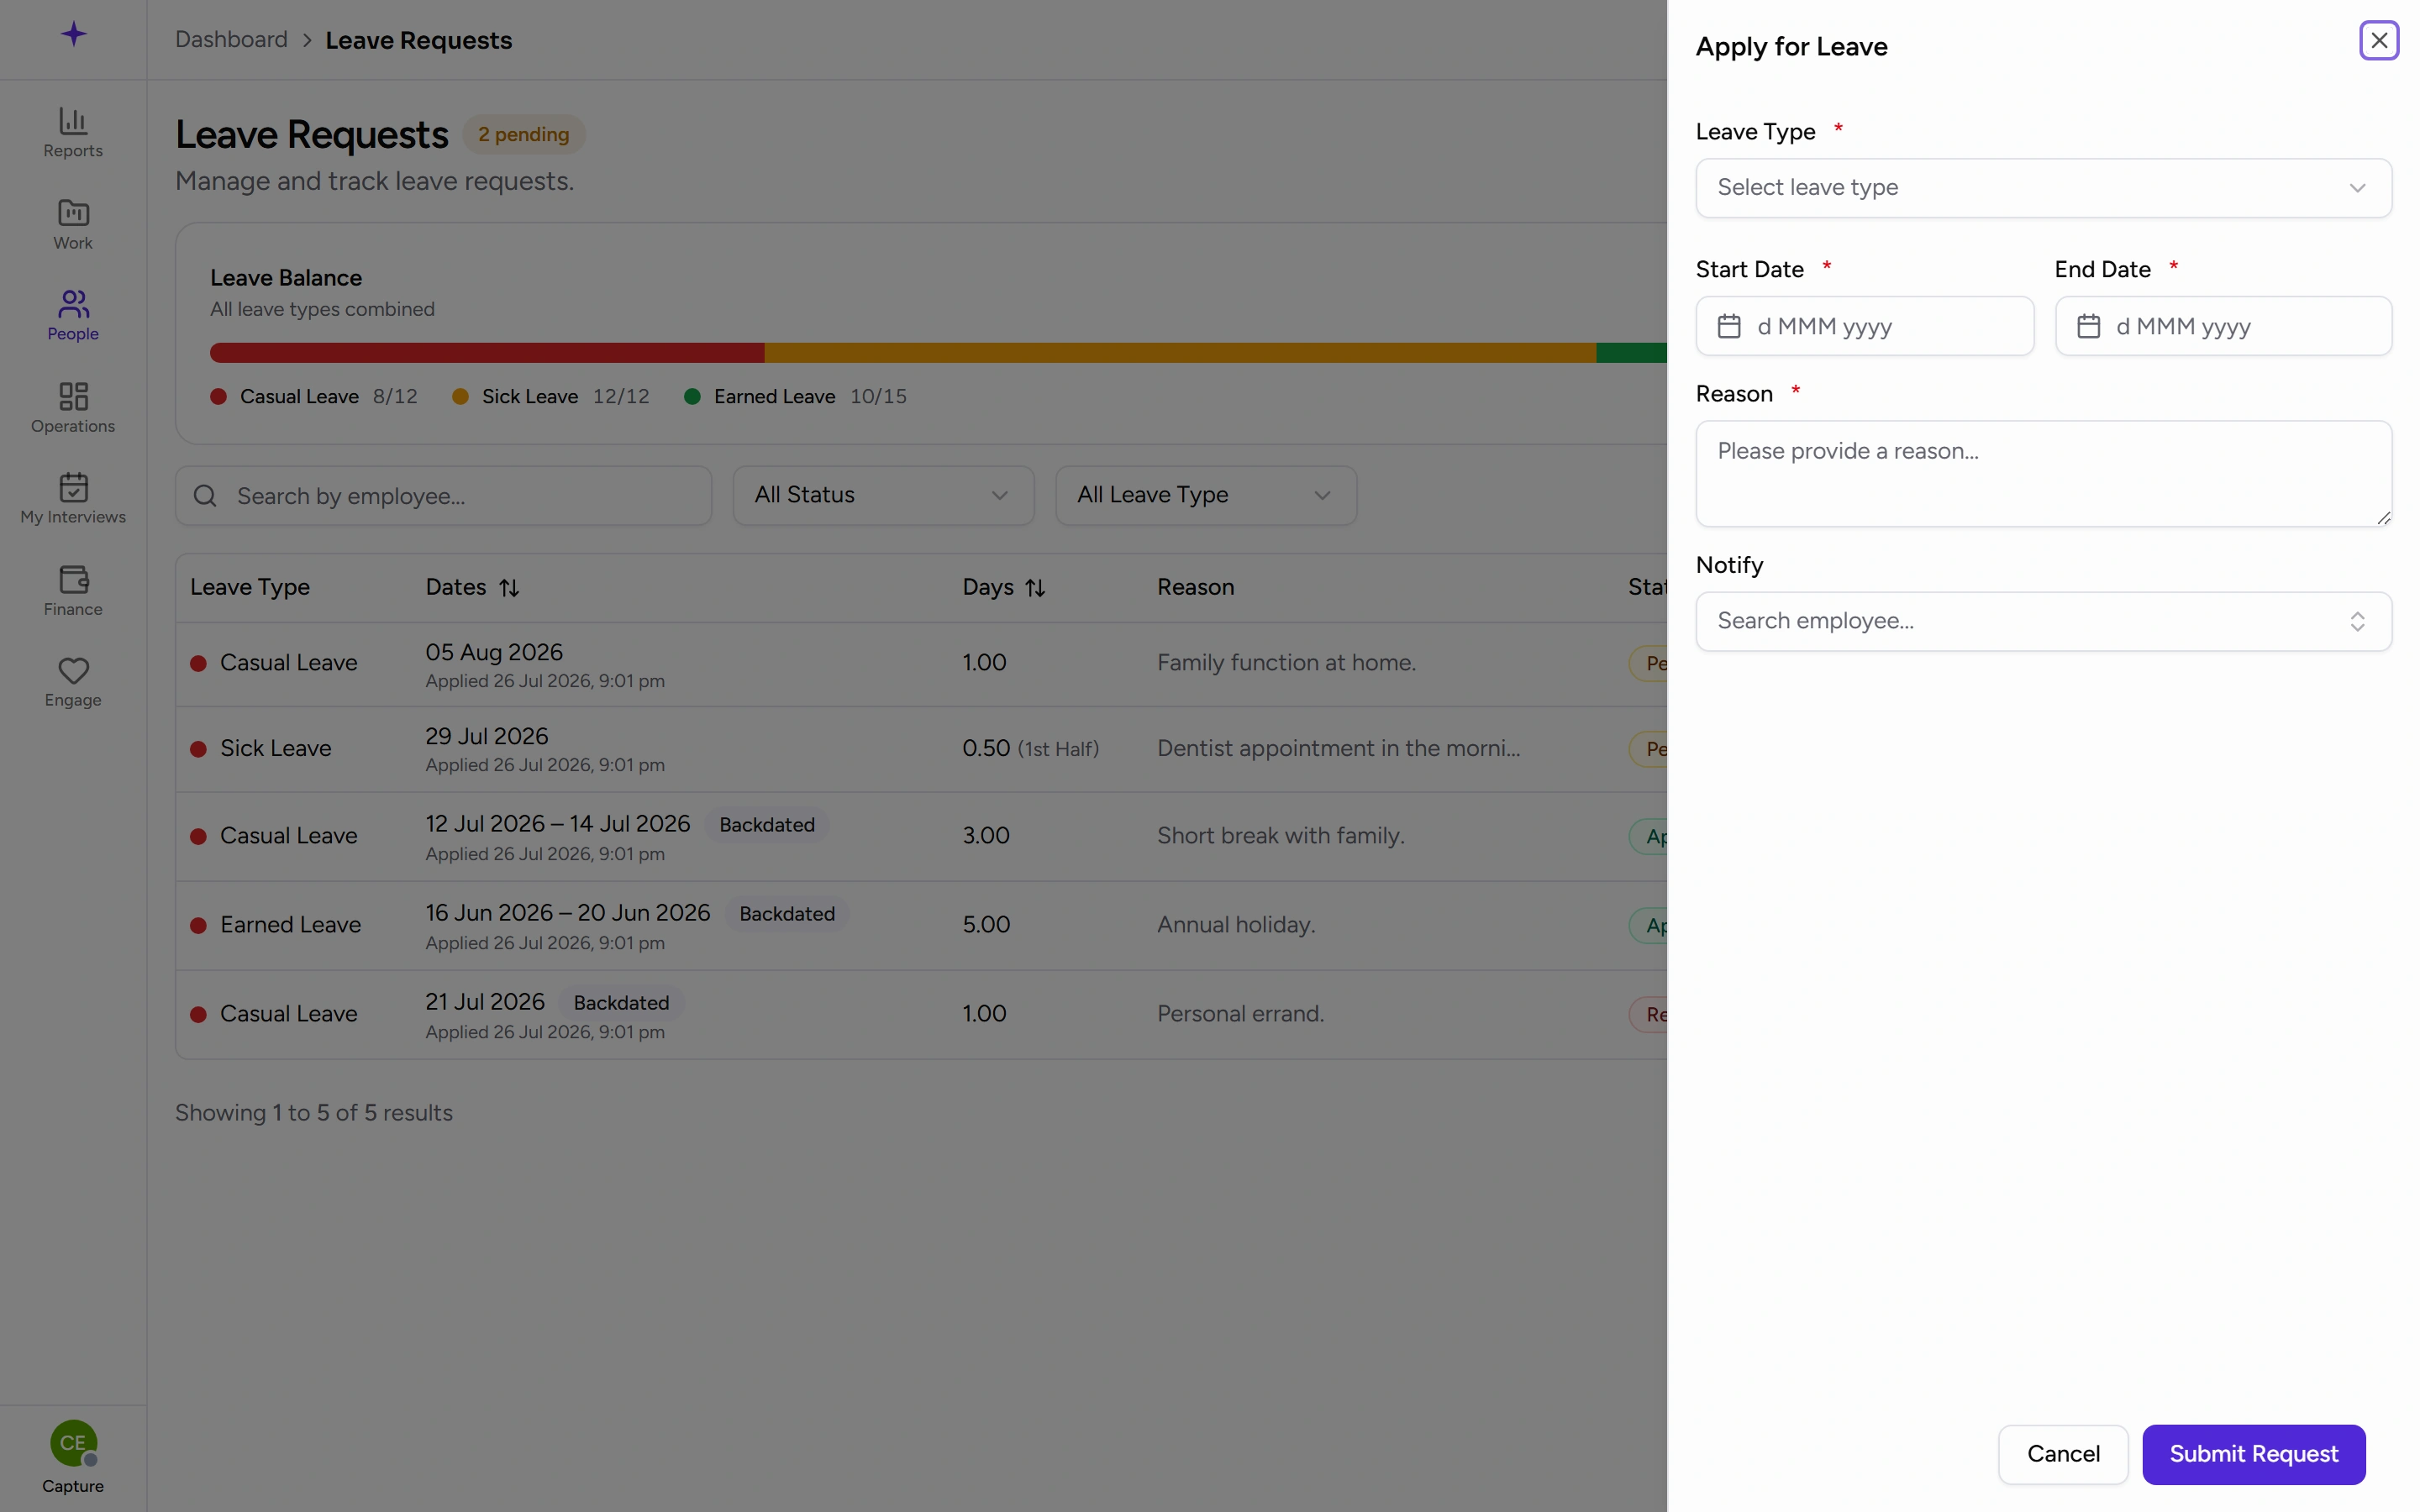2420x1512 pixels.
Task: Click 'Dentist appointment in the morni...' reason
Action: click(1338, 749)
